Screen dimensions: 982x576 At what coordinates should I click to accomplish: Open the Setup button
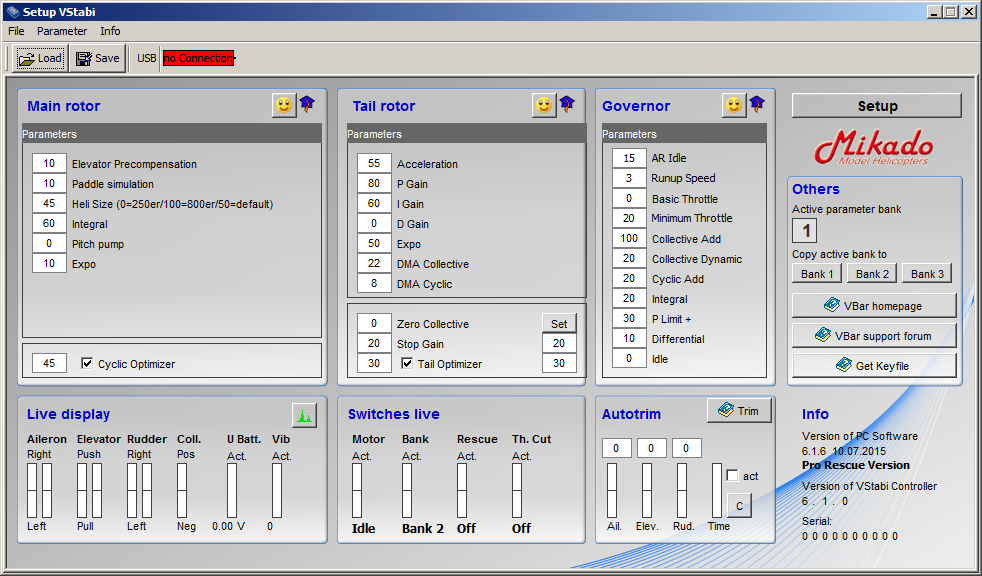877,106
